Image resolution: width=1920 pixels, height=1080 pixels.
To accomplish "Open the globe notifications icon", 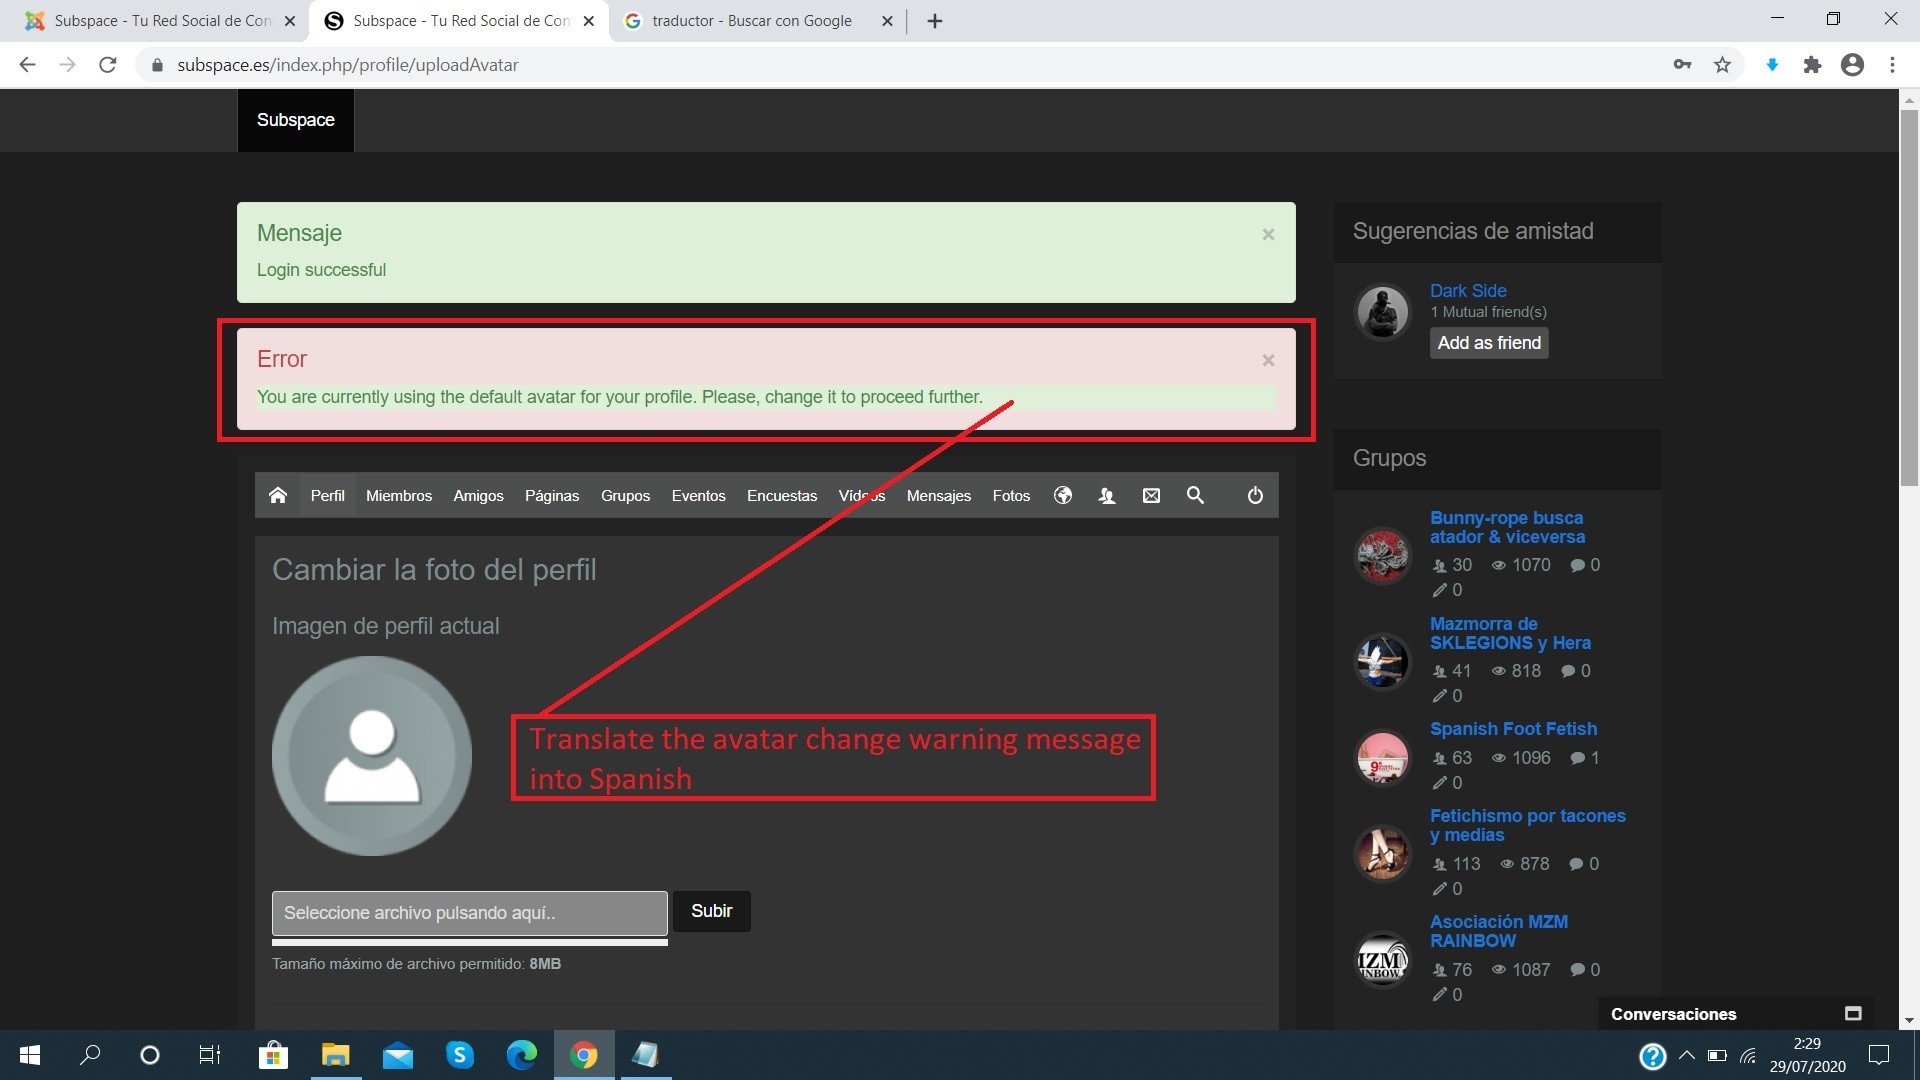I will point(1063,495).
